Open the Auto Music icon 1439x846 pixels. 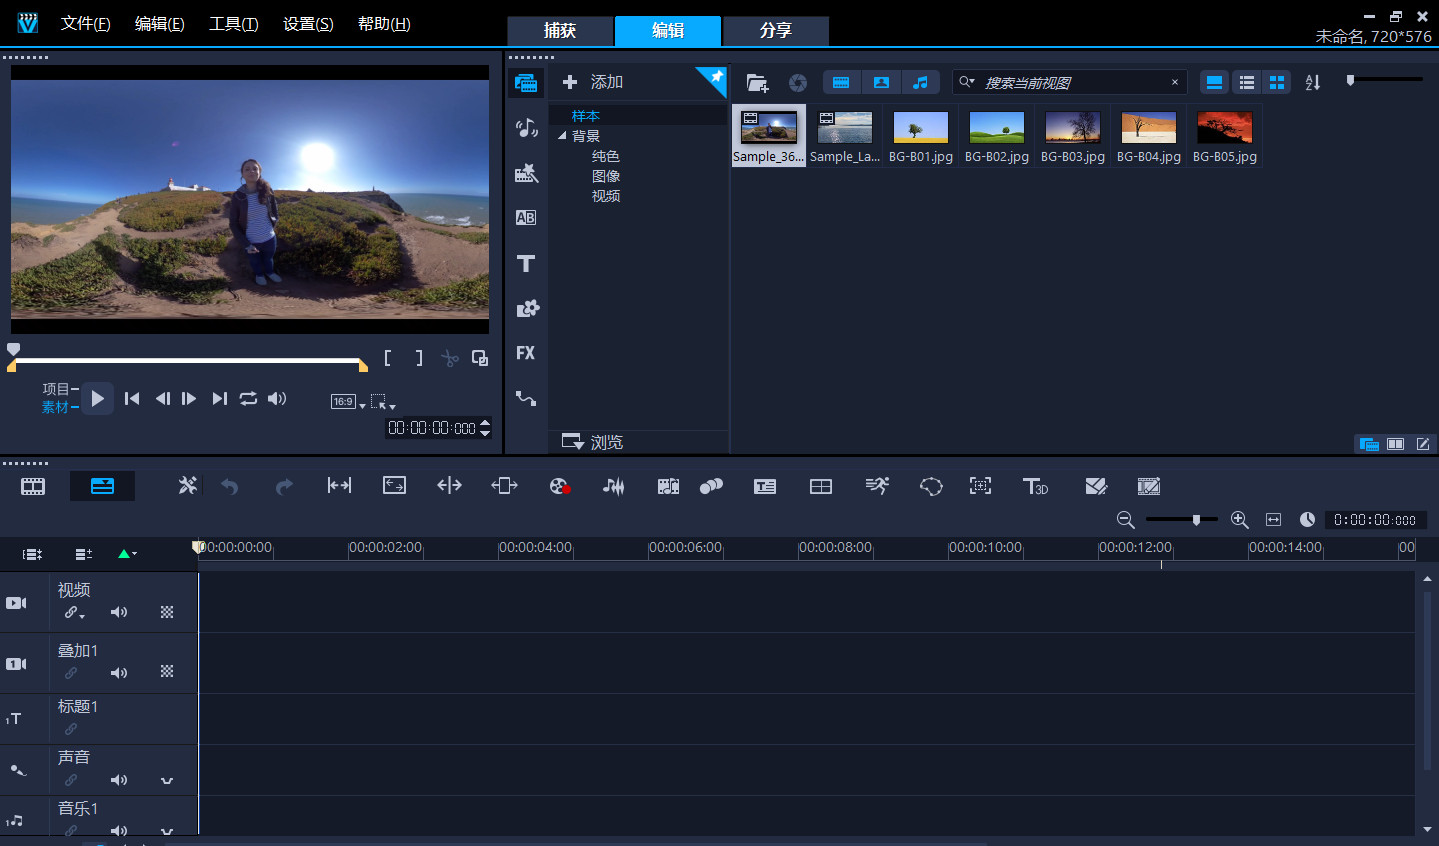pyautogui.click(x=668, y=486)
